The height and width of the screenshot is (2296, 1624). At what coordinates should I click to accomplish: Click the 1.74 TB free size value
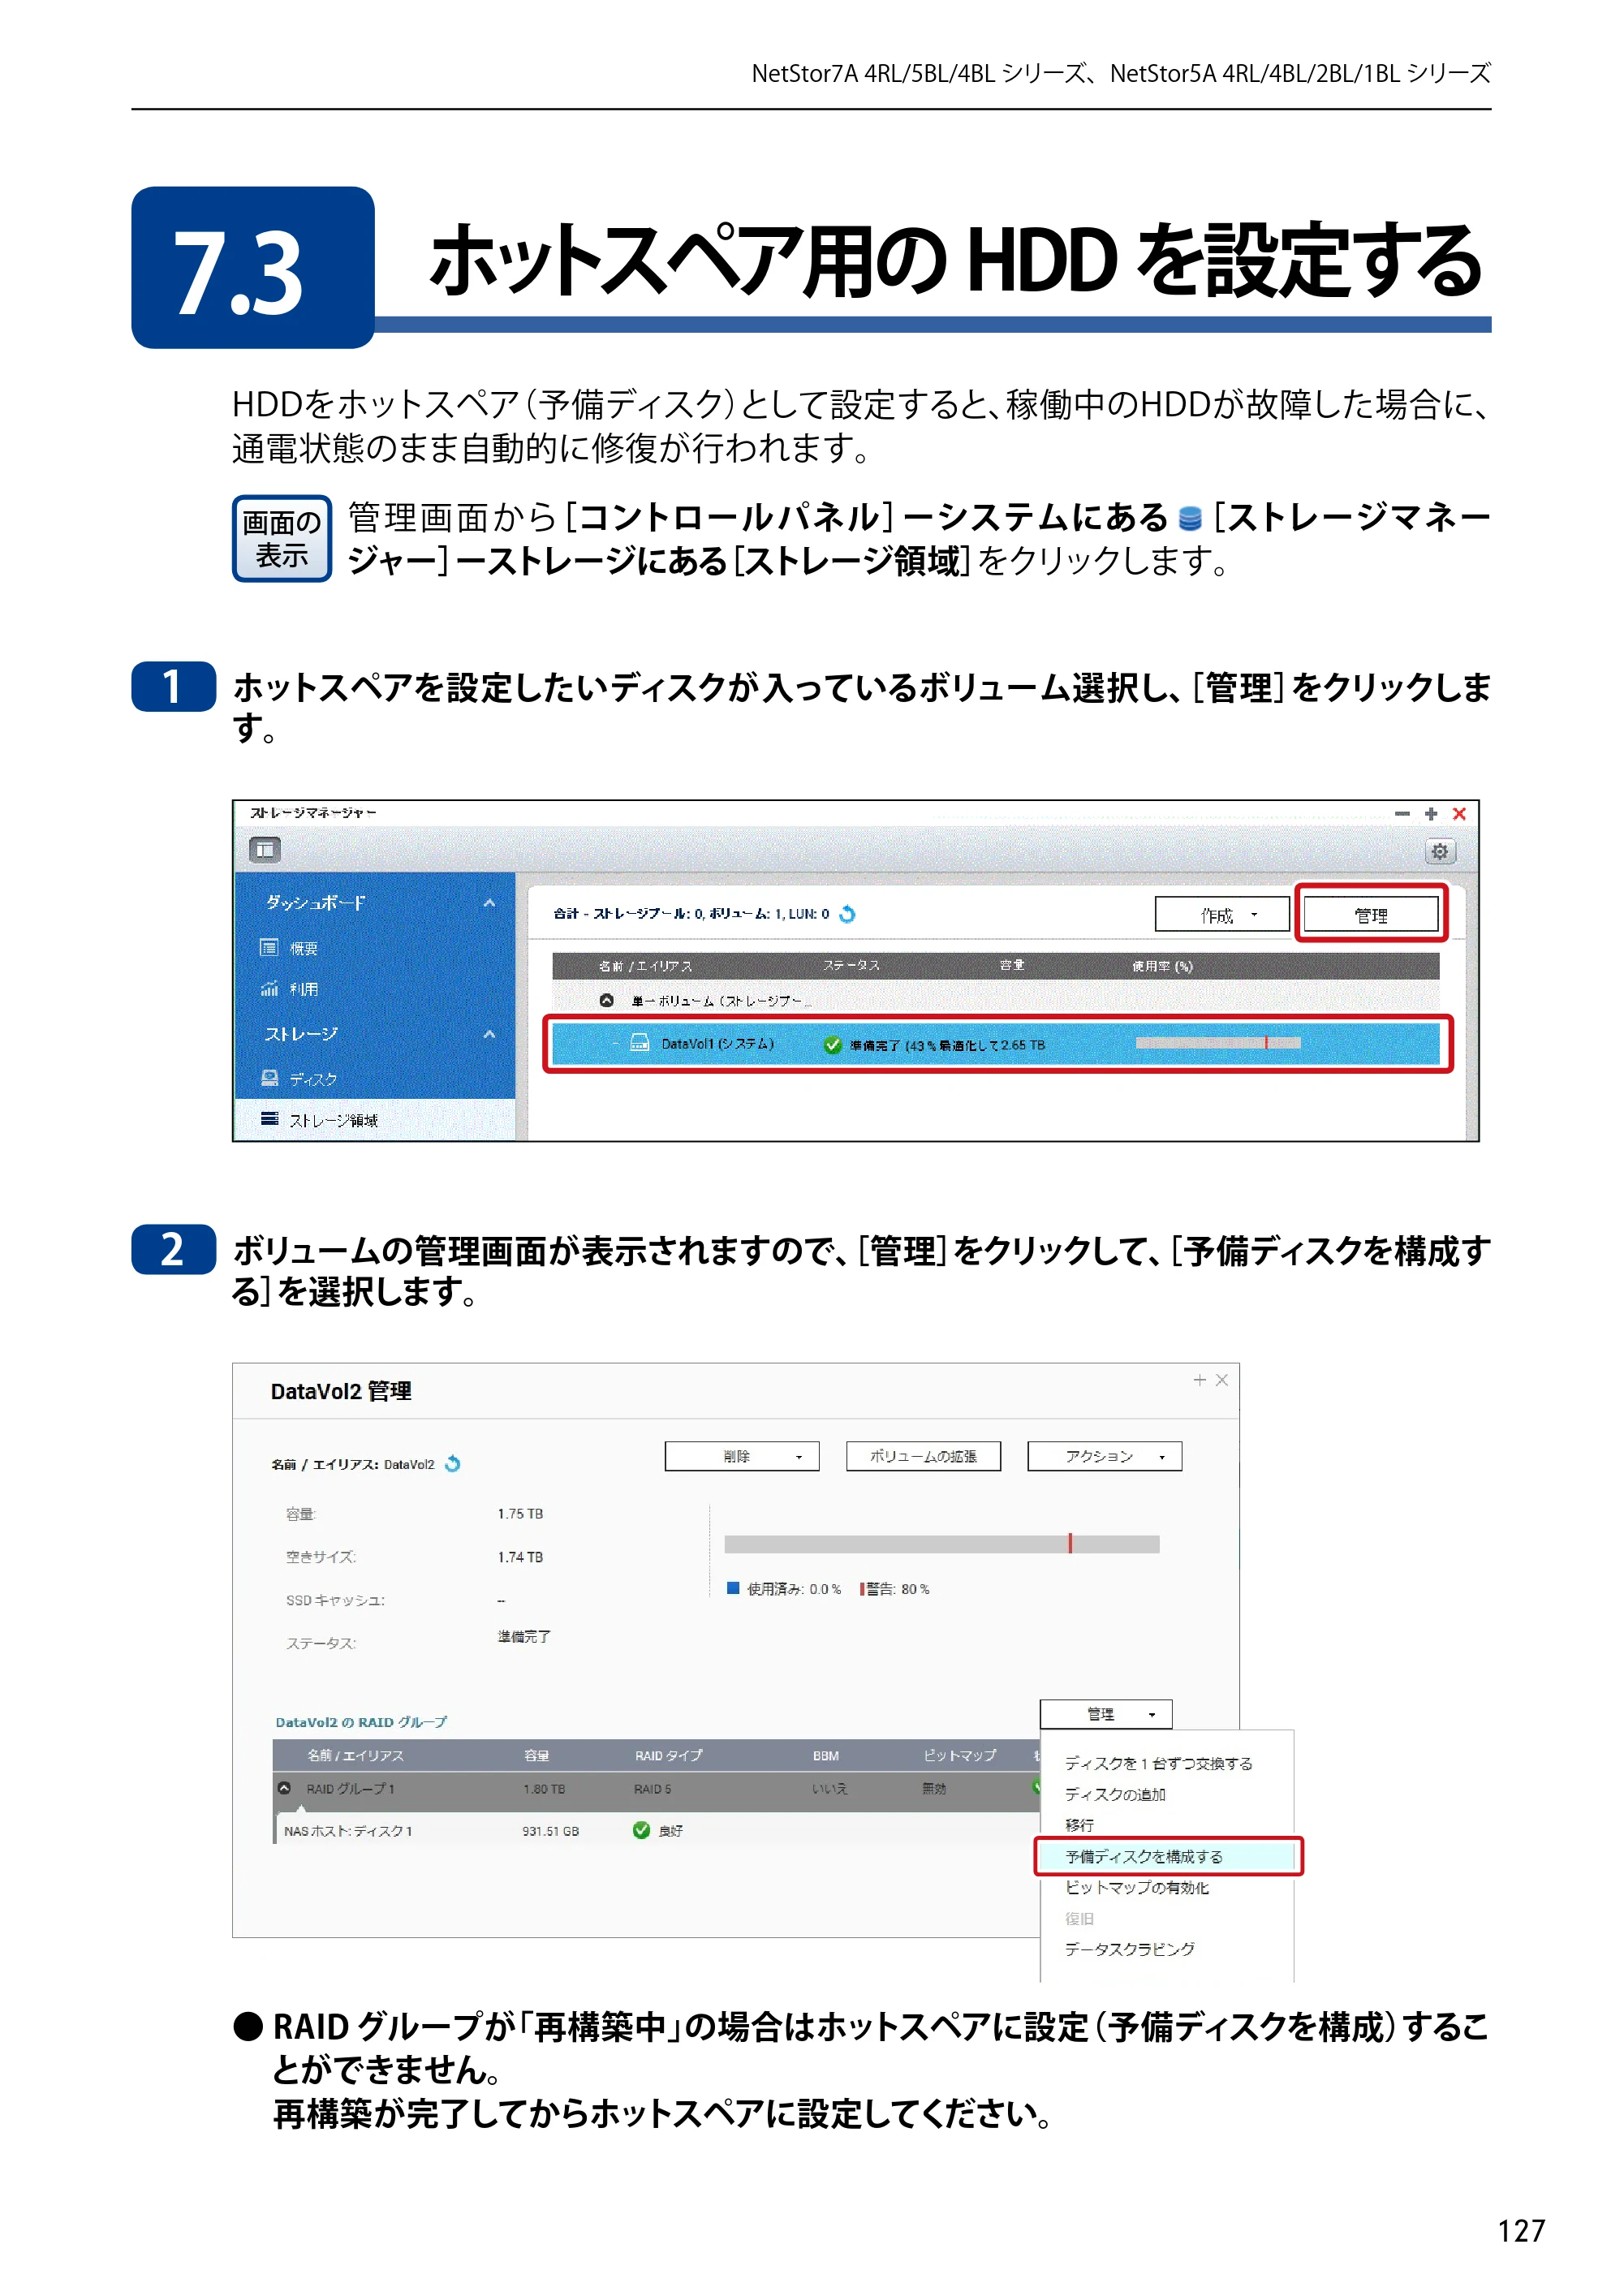coord(520,1557)
